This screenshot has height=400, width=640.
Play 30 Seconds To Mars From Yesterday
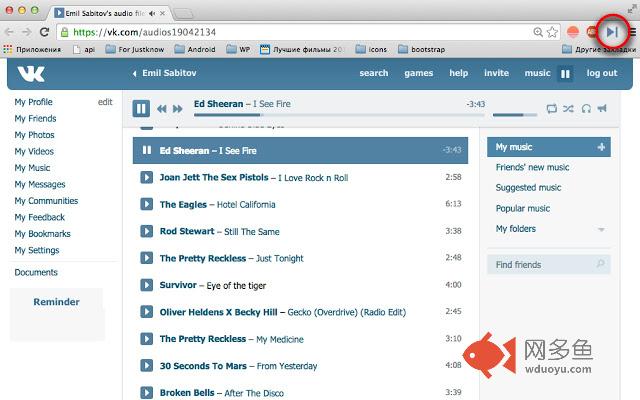(147, 366)
